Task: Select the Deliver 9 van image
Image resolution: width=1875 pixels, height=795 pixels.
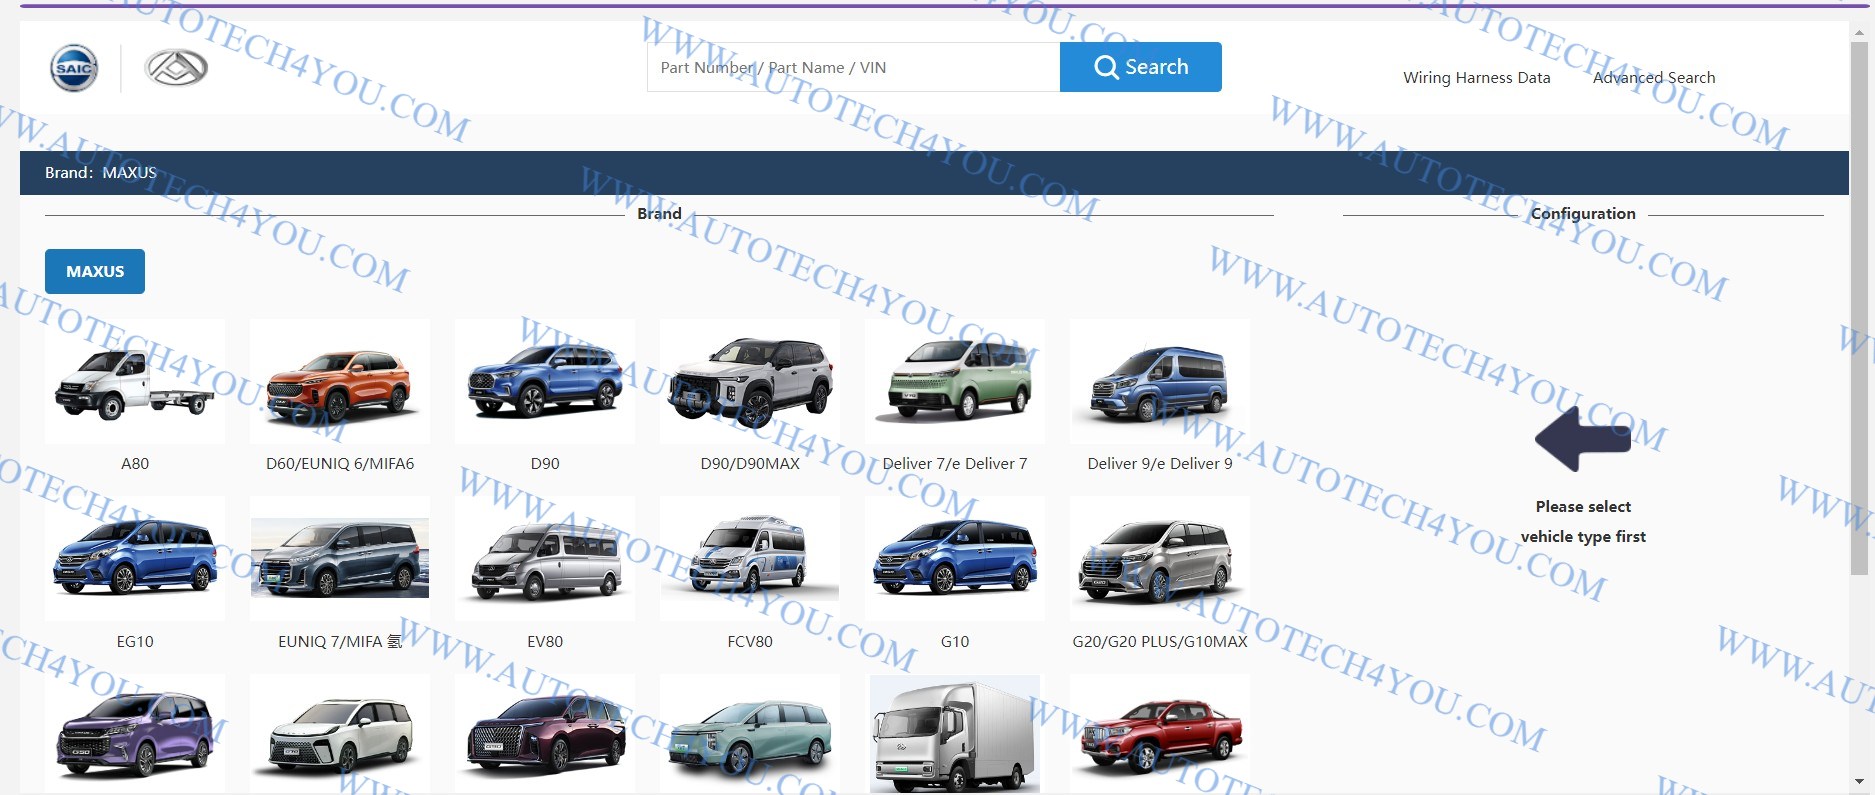Action: pyautogui.click(x=1160, y=382)
